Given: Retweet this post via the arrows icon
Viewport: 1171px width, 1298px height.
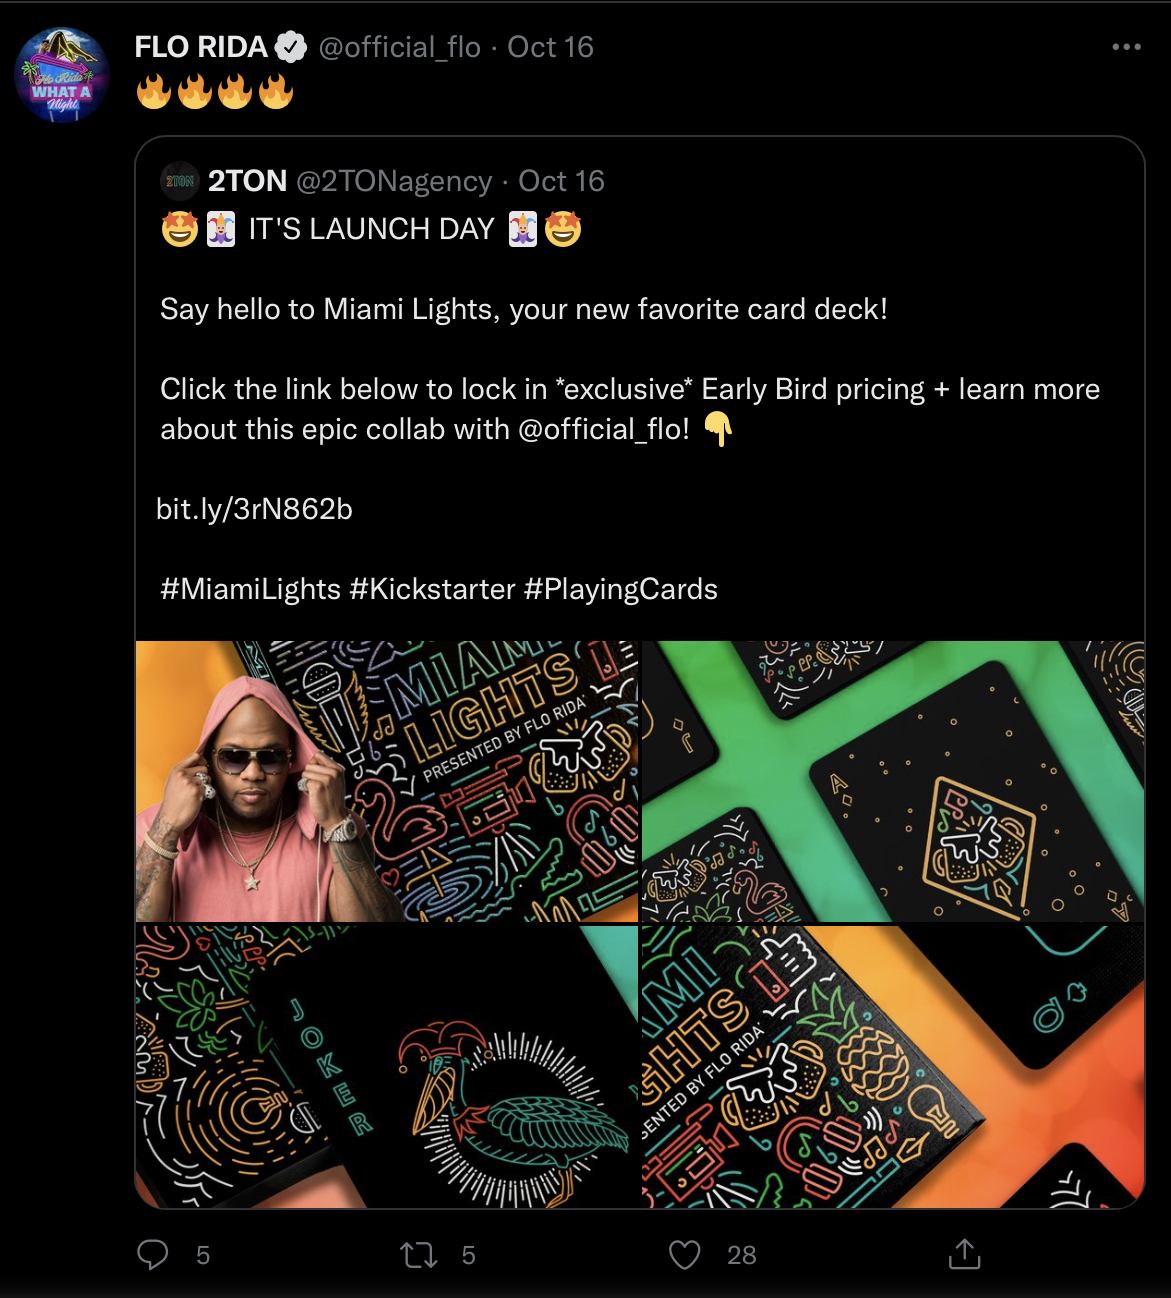Looking at the screenshot, I should coord(419,1254).
